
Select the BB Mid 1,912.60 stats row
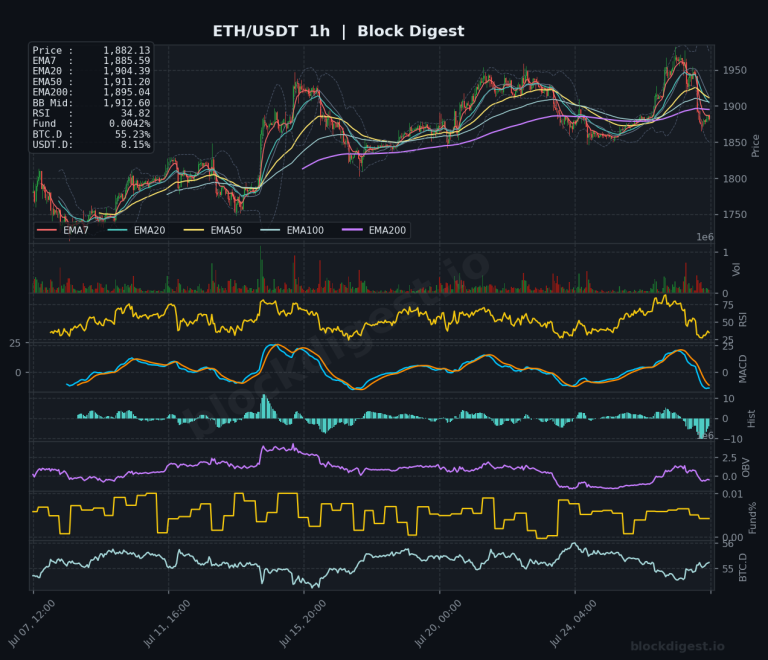[91, 103]
